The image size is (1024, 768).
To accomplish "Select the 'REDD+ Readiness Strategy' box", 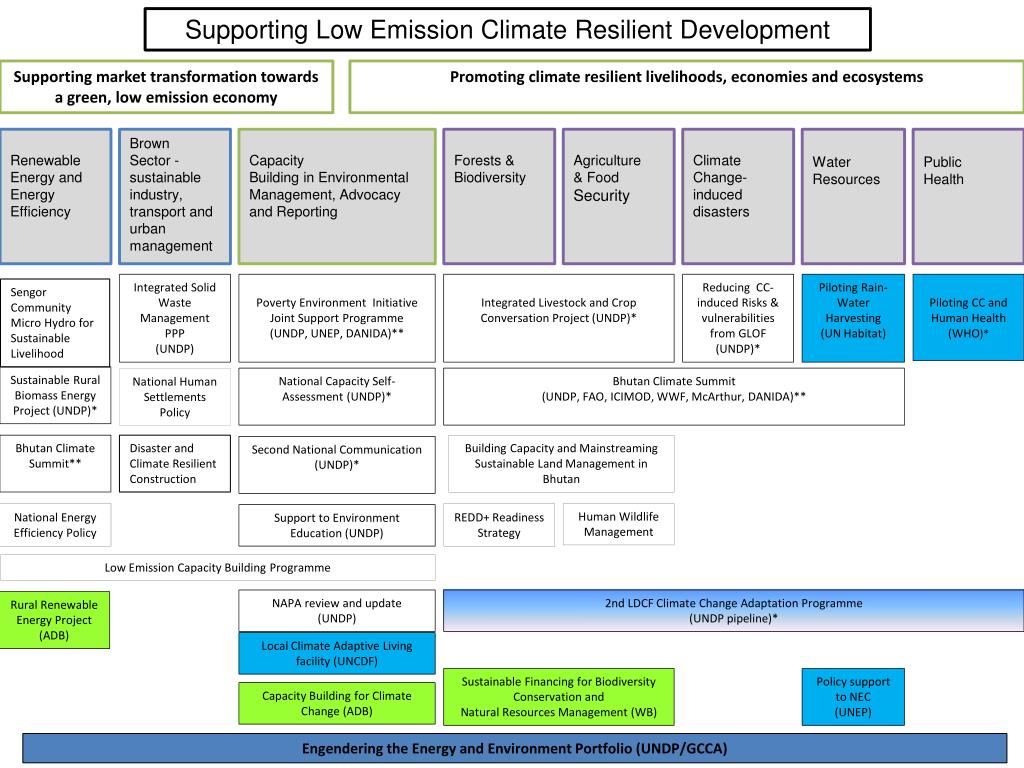I will click(499, 525).
